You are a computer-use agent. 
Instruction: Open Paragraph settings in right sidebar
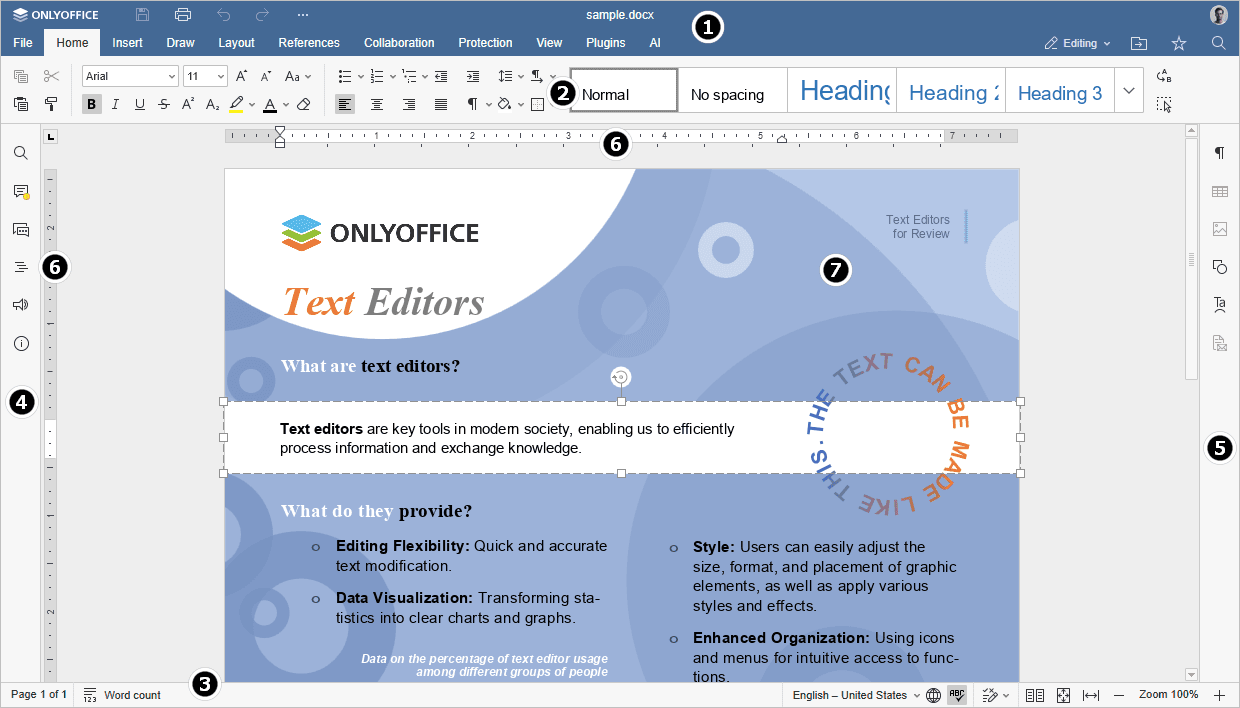(1219, 153)
